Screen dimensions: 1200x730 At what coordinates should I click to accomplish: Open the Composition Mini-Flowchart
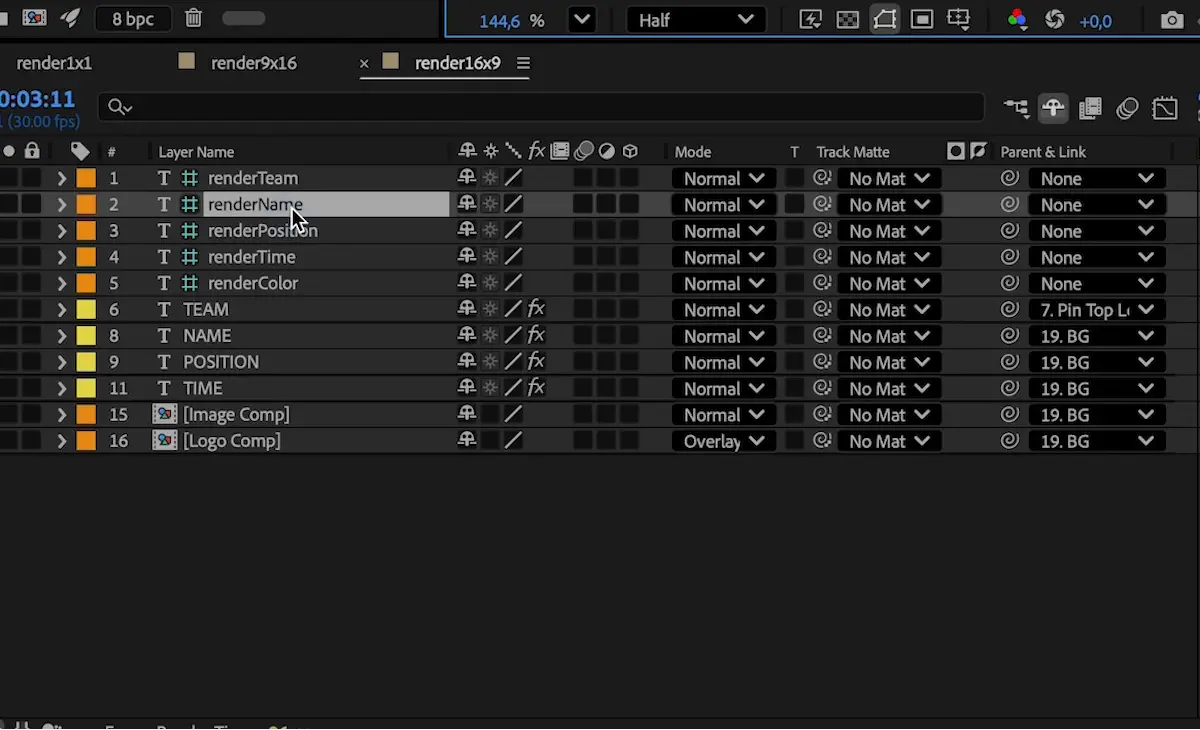coord(1016,108)
